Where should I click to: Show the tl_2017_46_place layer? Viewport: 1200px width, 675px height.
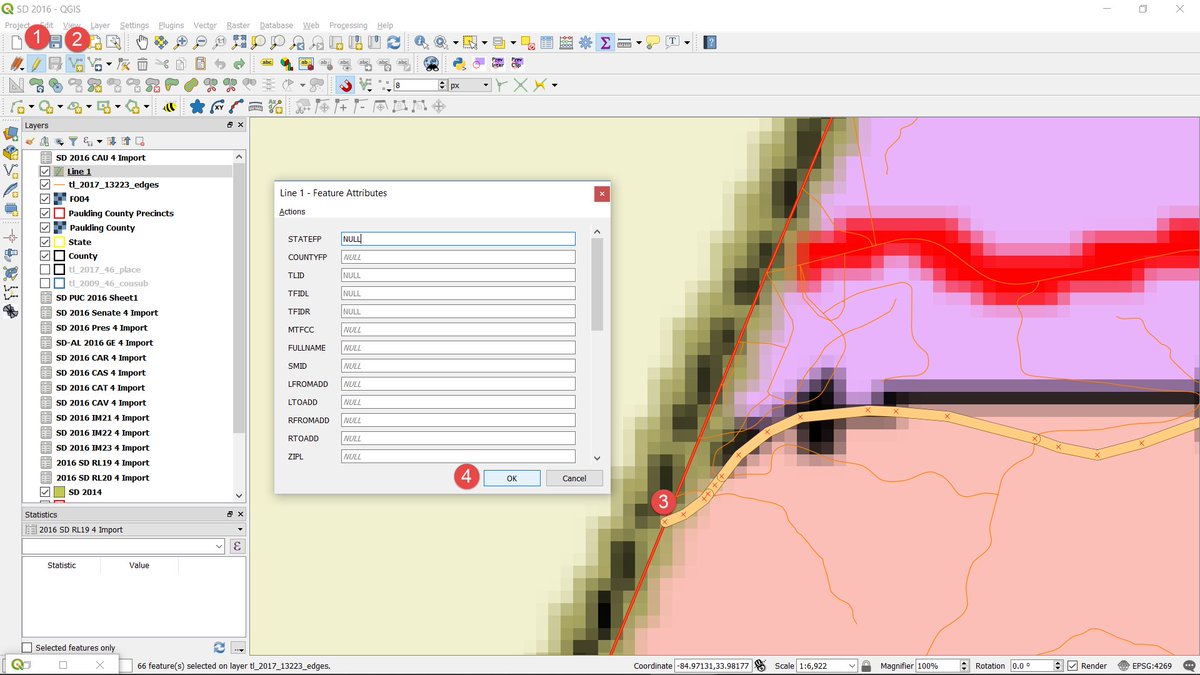45,270
